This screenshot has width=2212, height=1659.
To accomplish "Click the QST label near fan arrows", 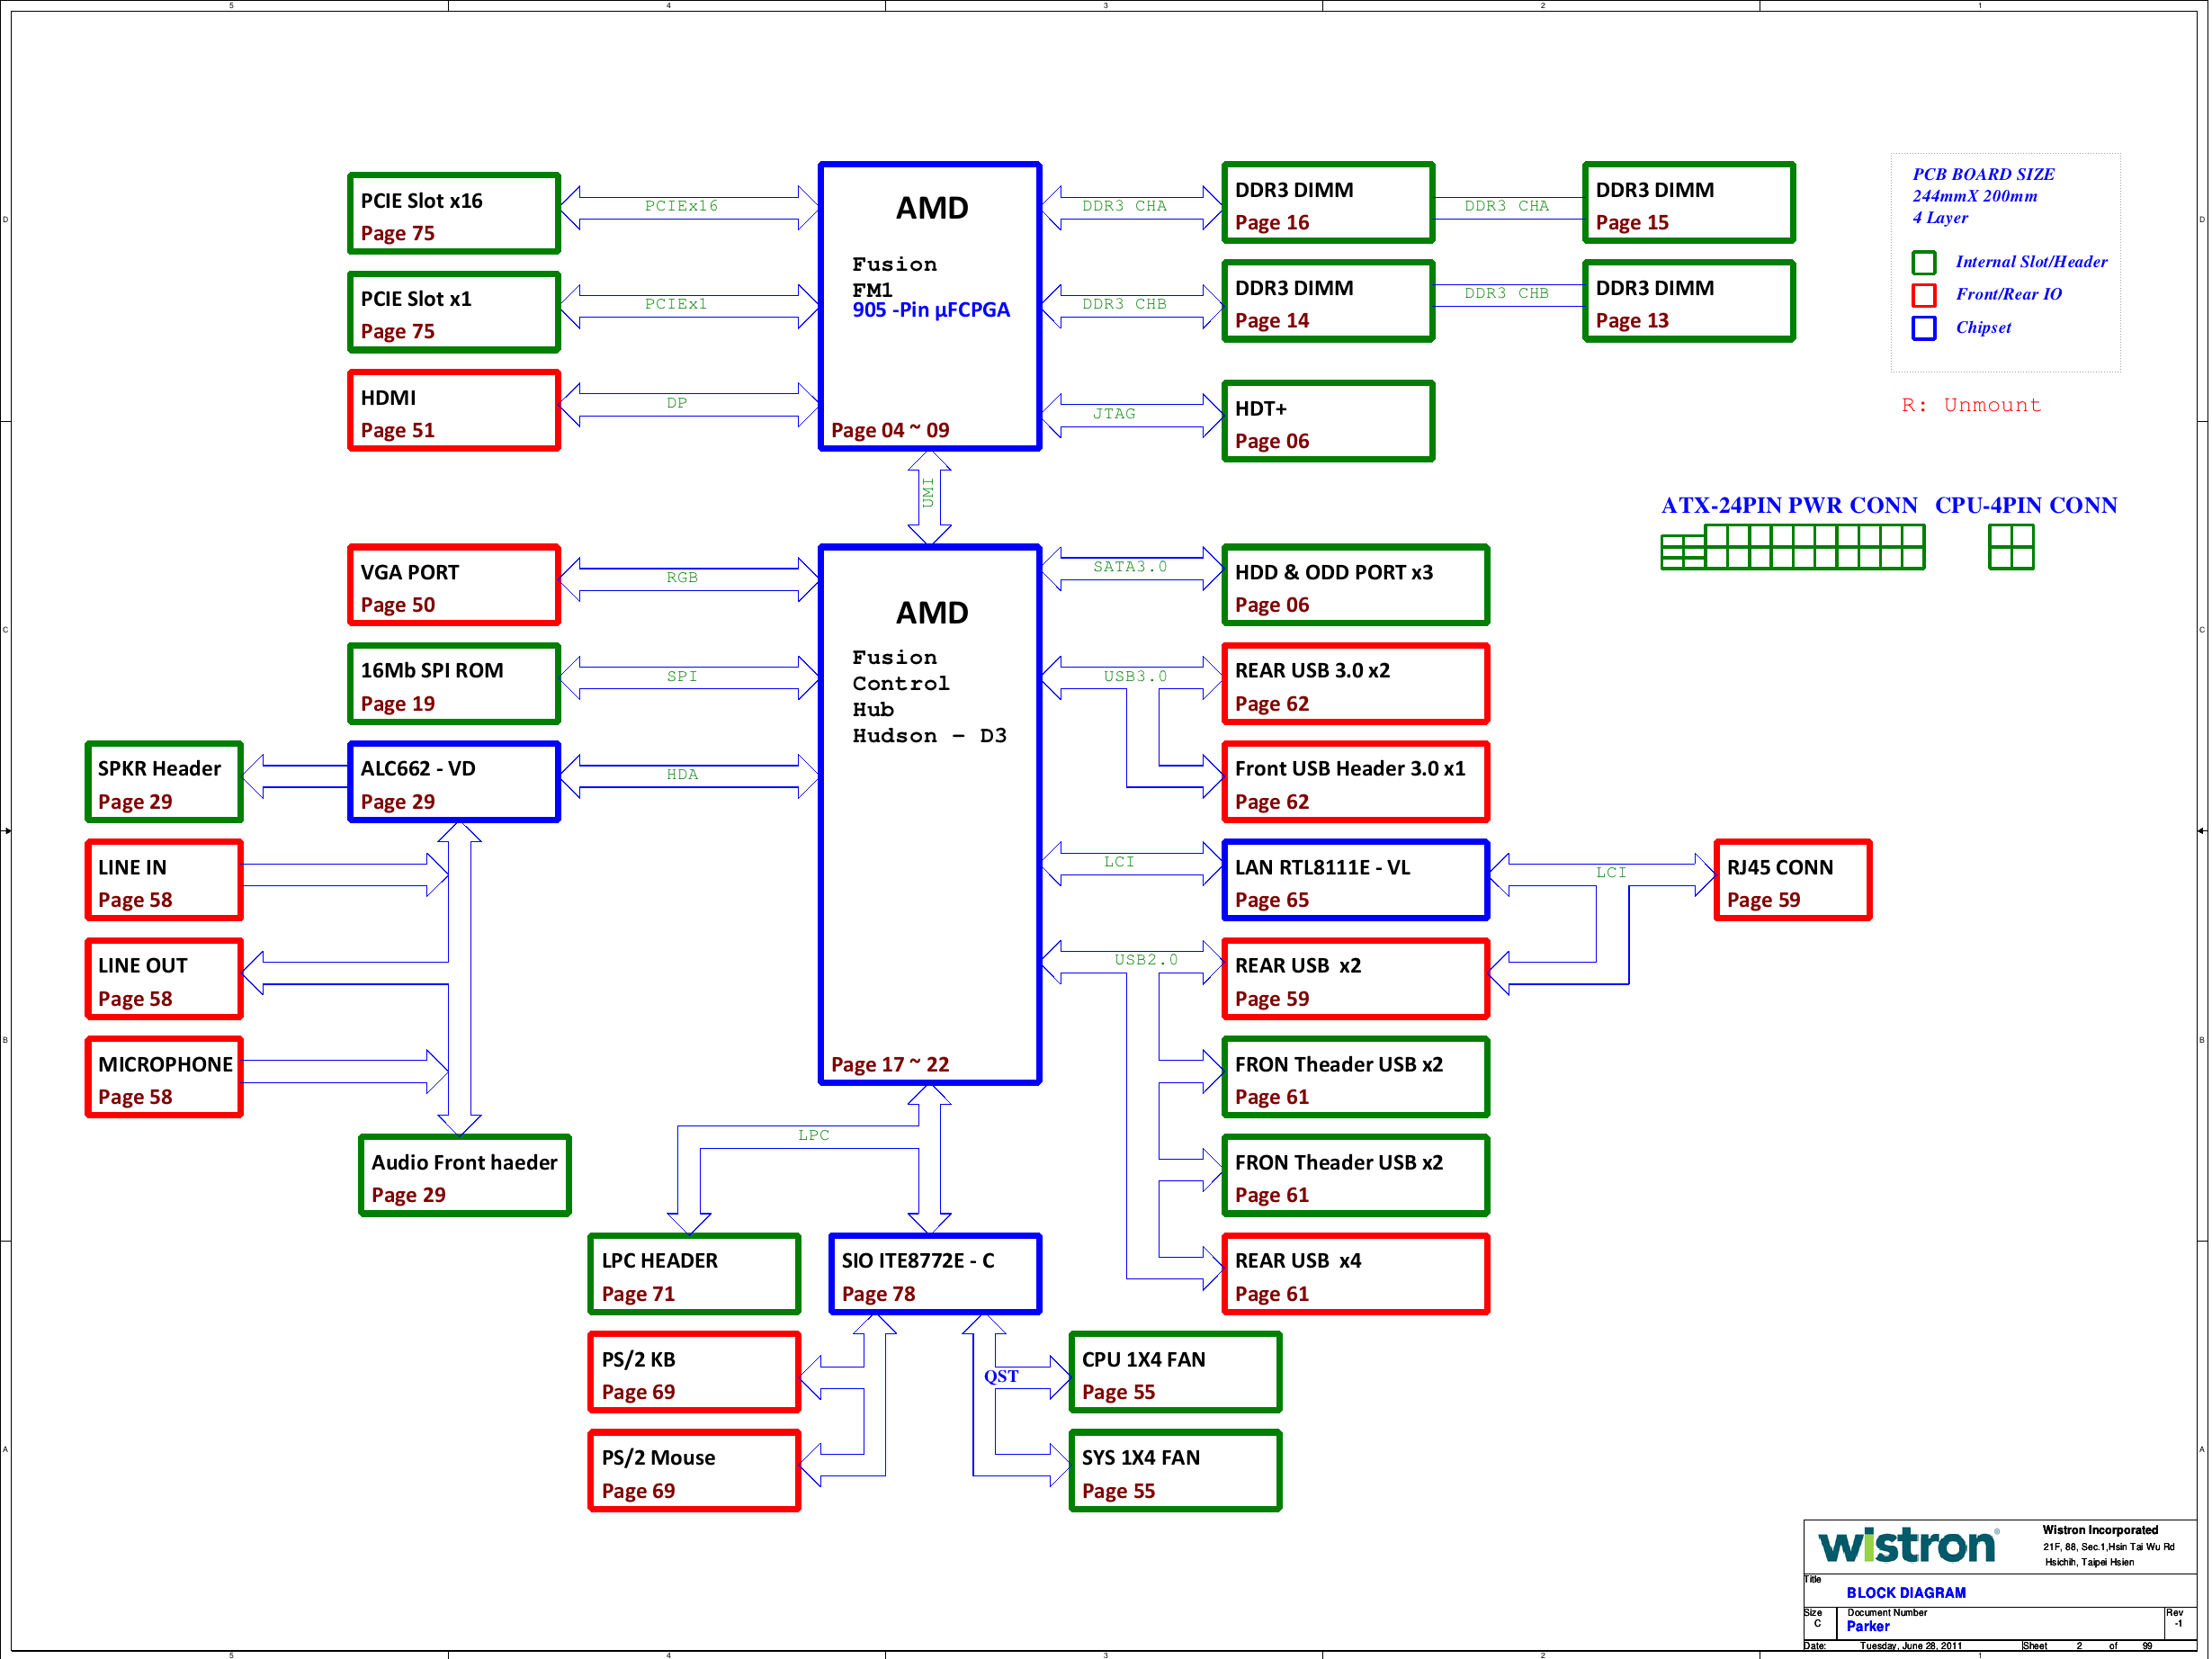I will [x=1001, y=1376].
